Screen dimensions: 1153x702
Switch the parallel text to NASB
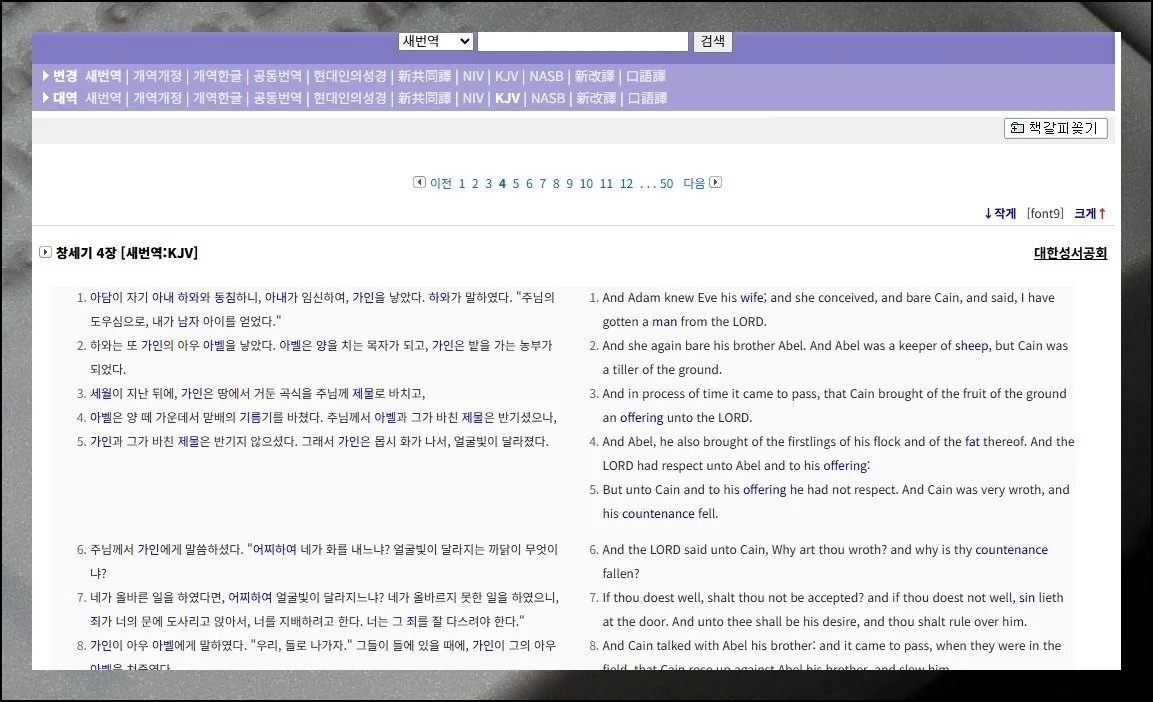(548, 97)
